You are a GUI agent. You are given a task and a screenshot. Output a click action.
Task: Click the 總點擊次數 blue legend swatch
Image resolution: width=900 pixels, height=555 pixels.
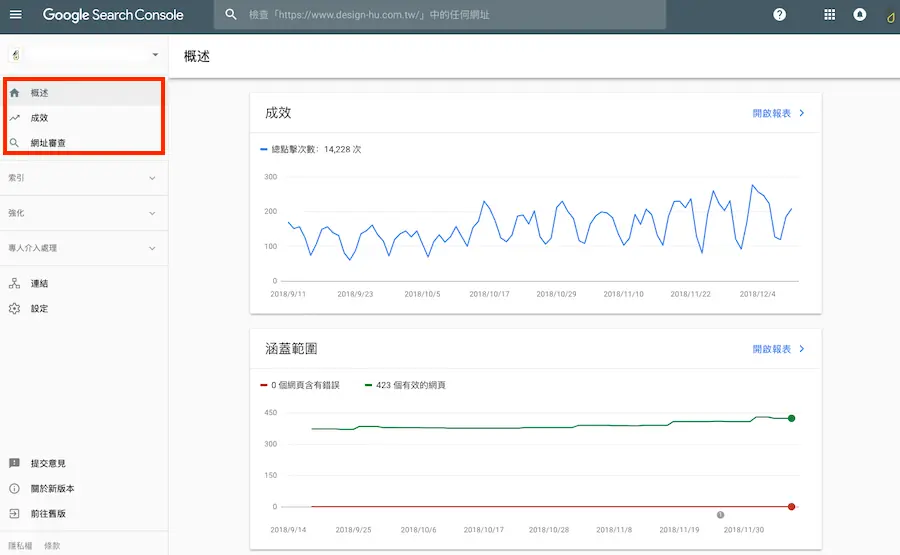point(264,149)
